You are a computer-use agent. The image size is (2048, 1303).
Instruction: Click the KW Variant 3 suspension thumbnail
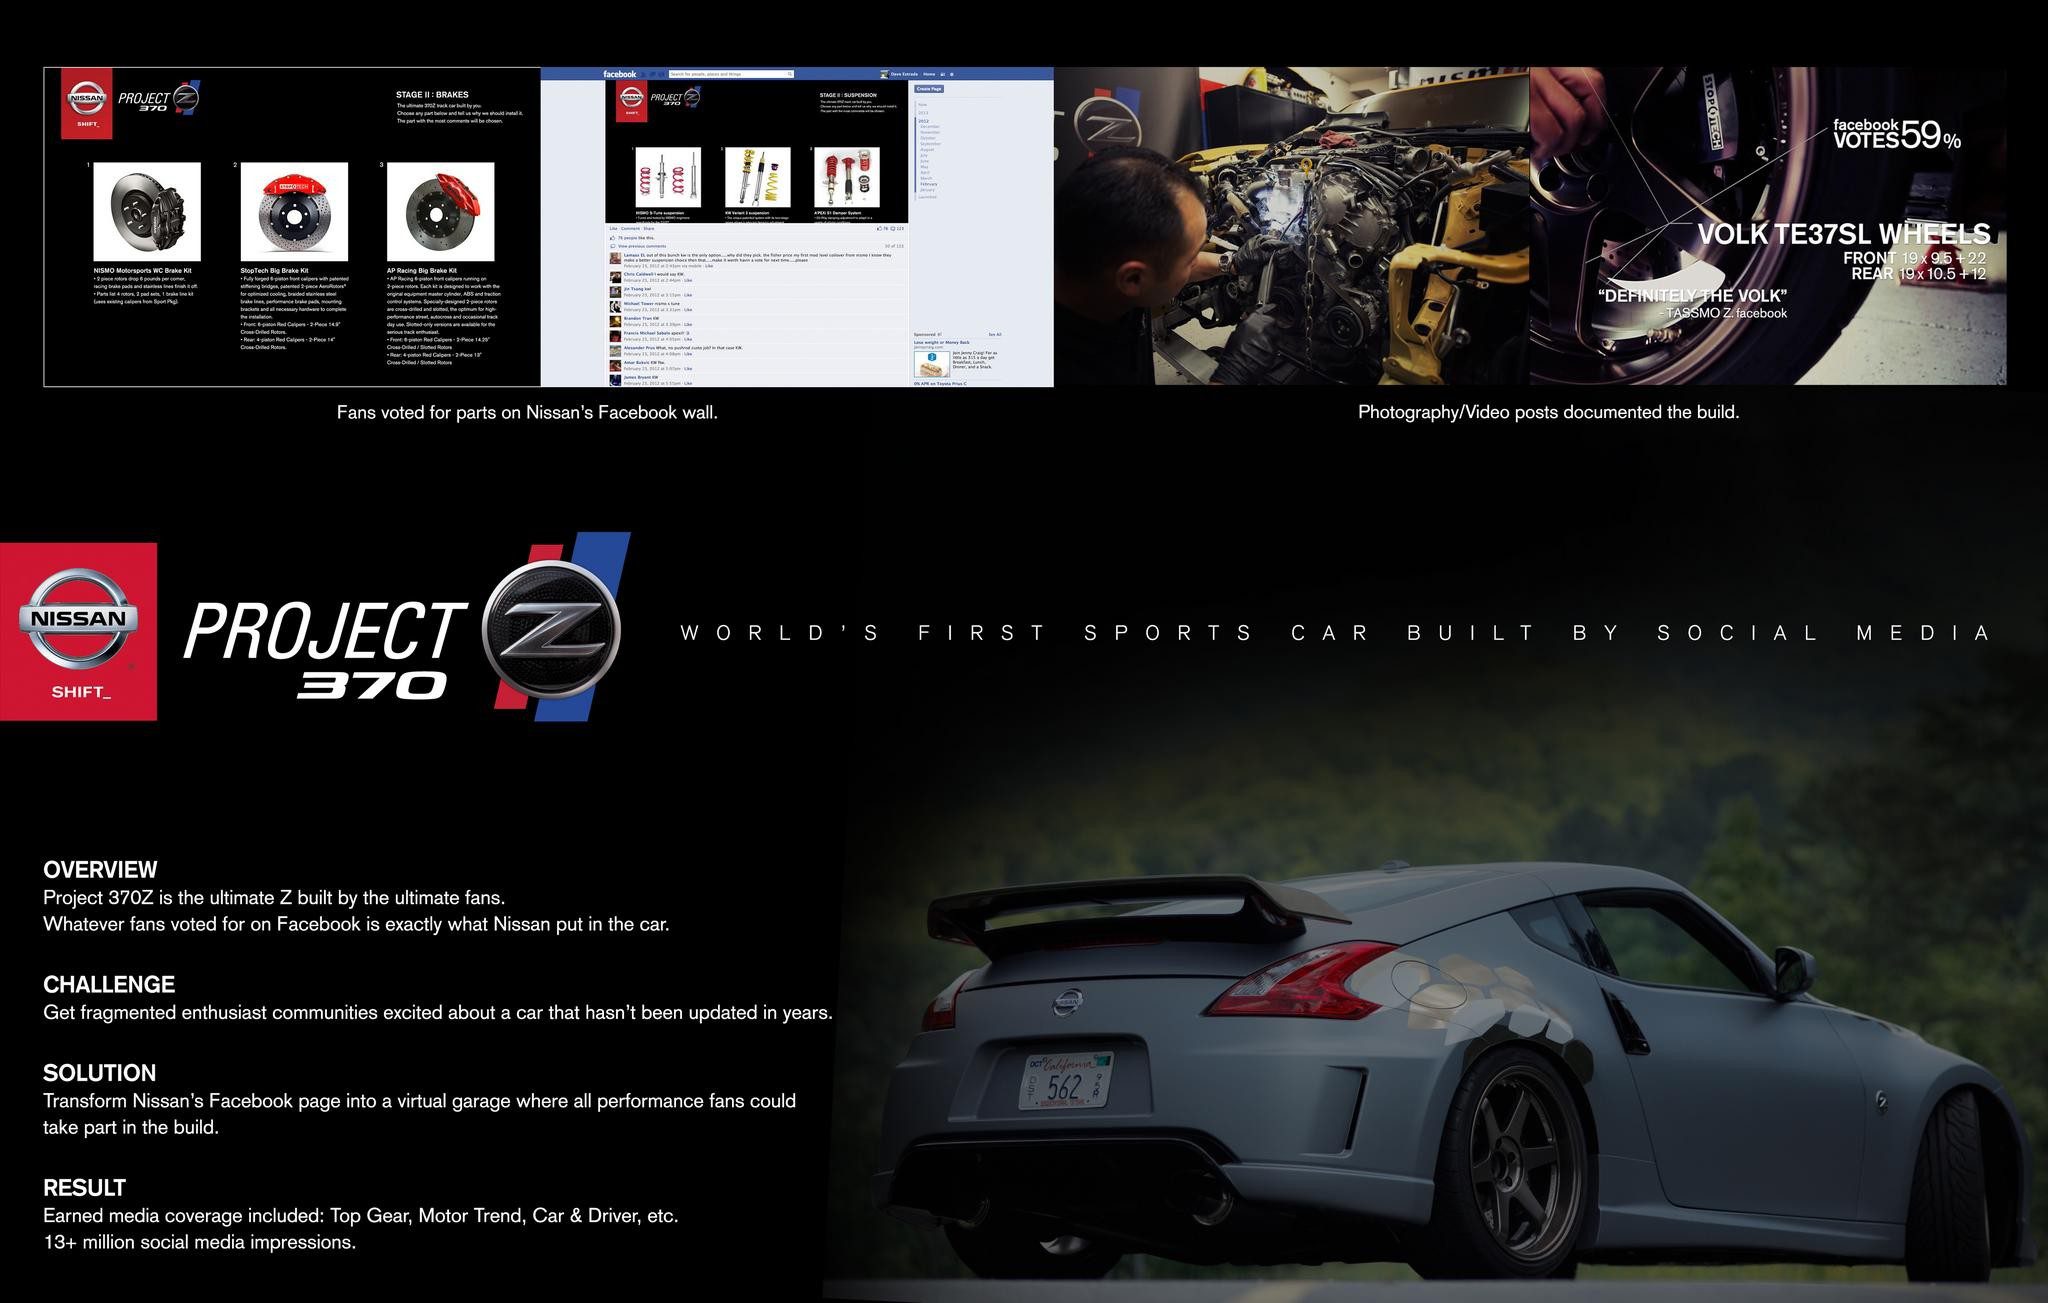click(x=758, y=177)
